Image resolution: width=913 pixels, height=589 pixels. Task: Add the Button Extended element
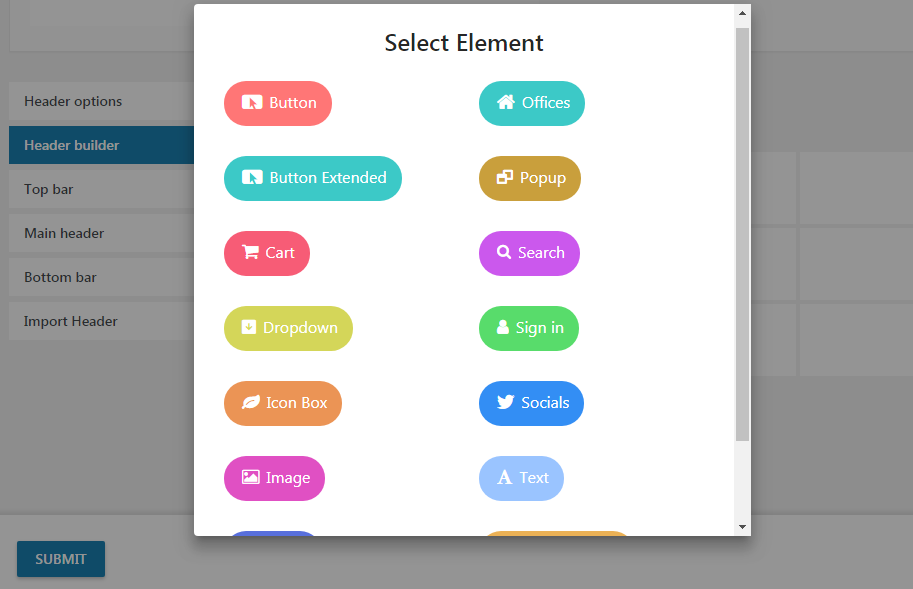point(313,178)
